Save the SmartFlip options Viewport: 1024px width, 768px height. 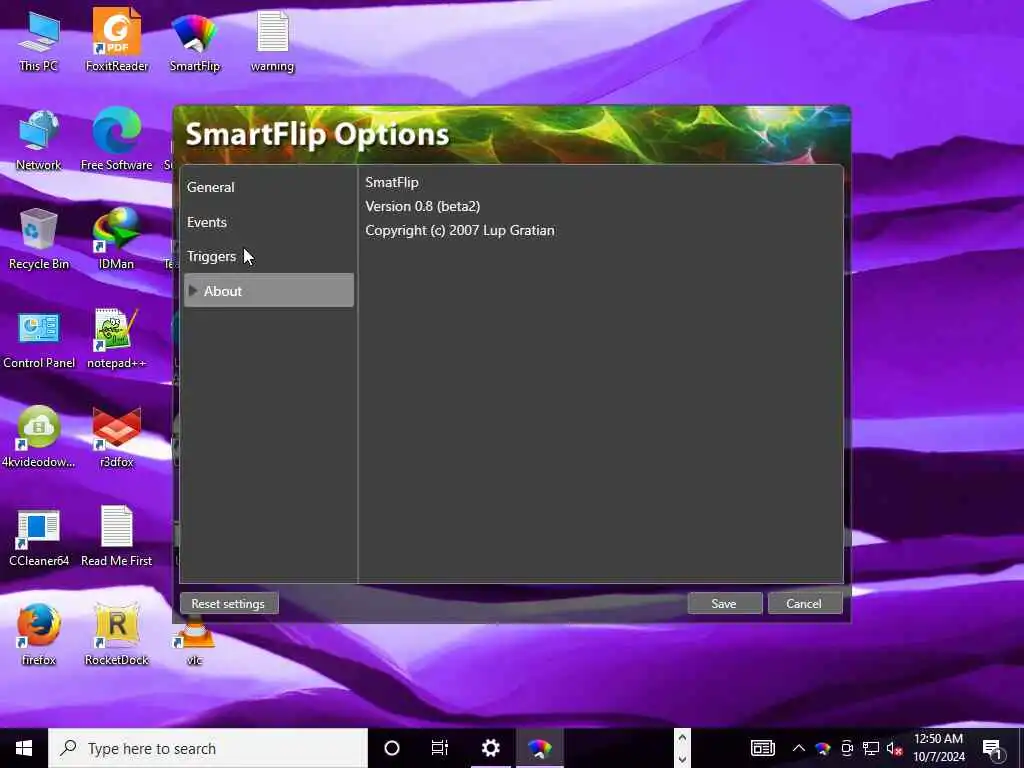[724, 603]
